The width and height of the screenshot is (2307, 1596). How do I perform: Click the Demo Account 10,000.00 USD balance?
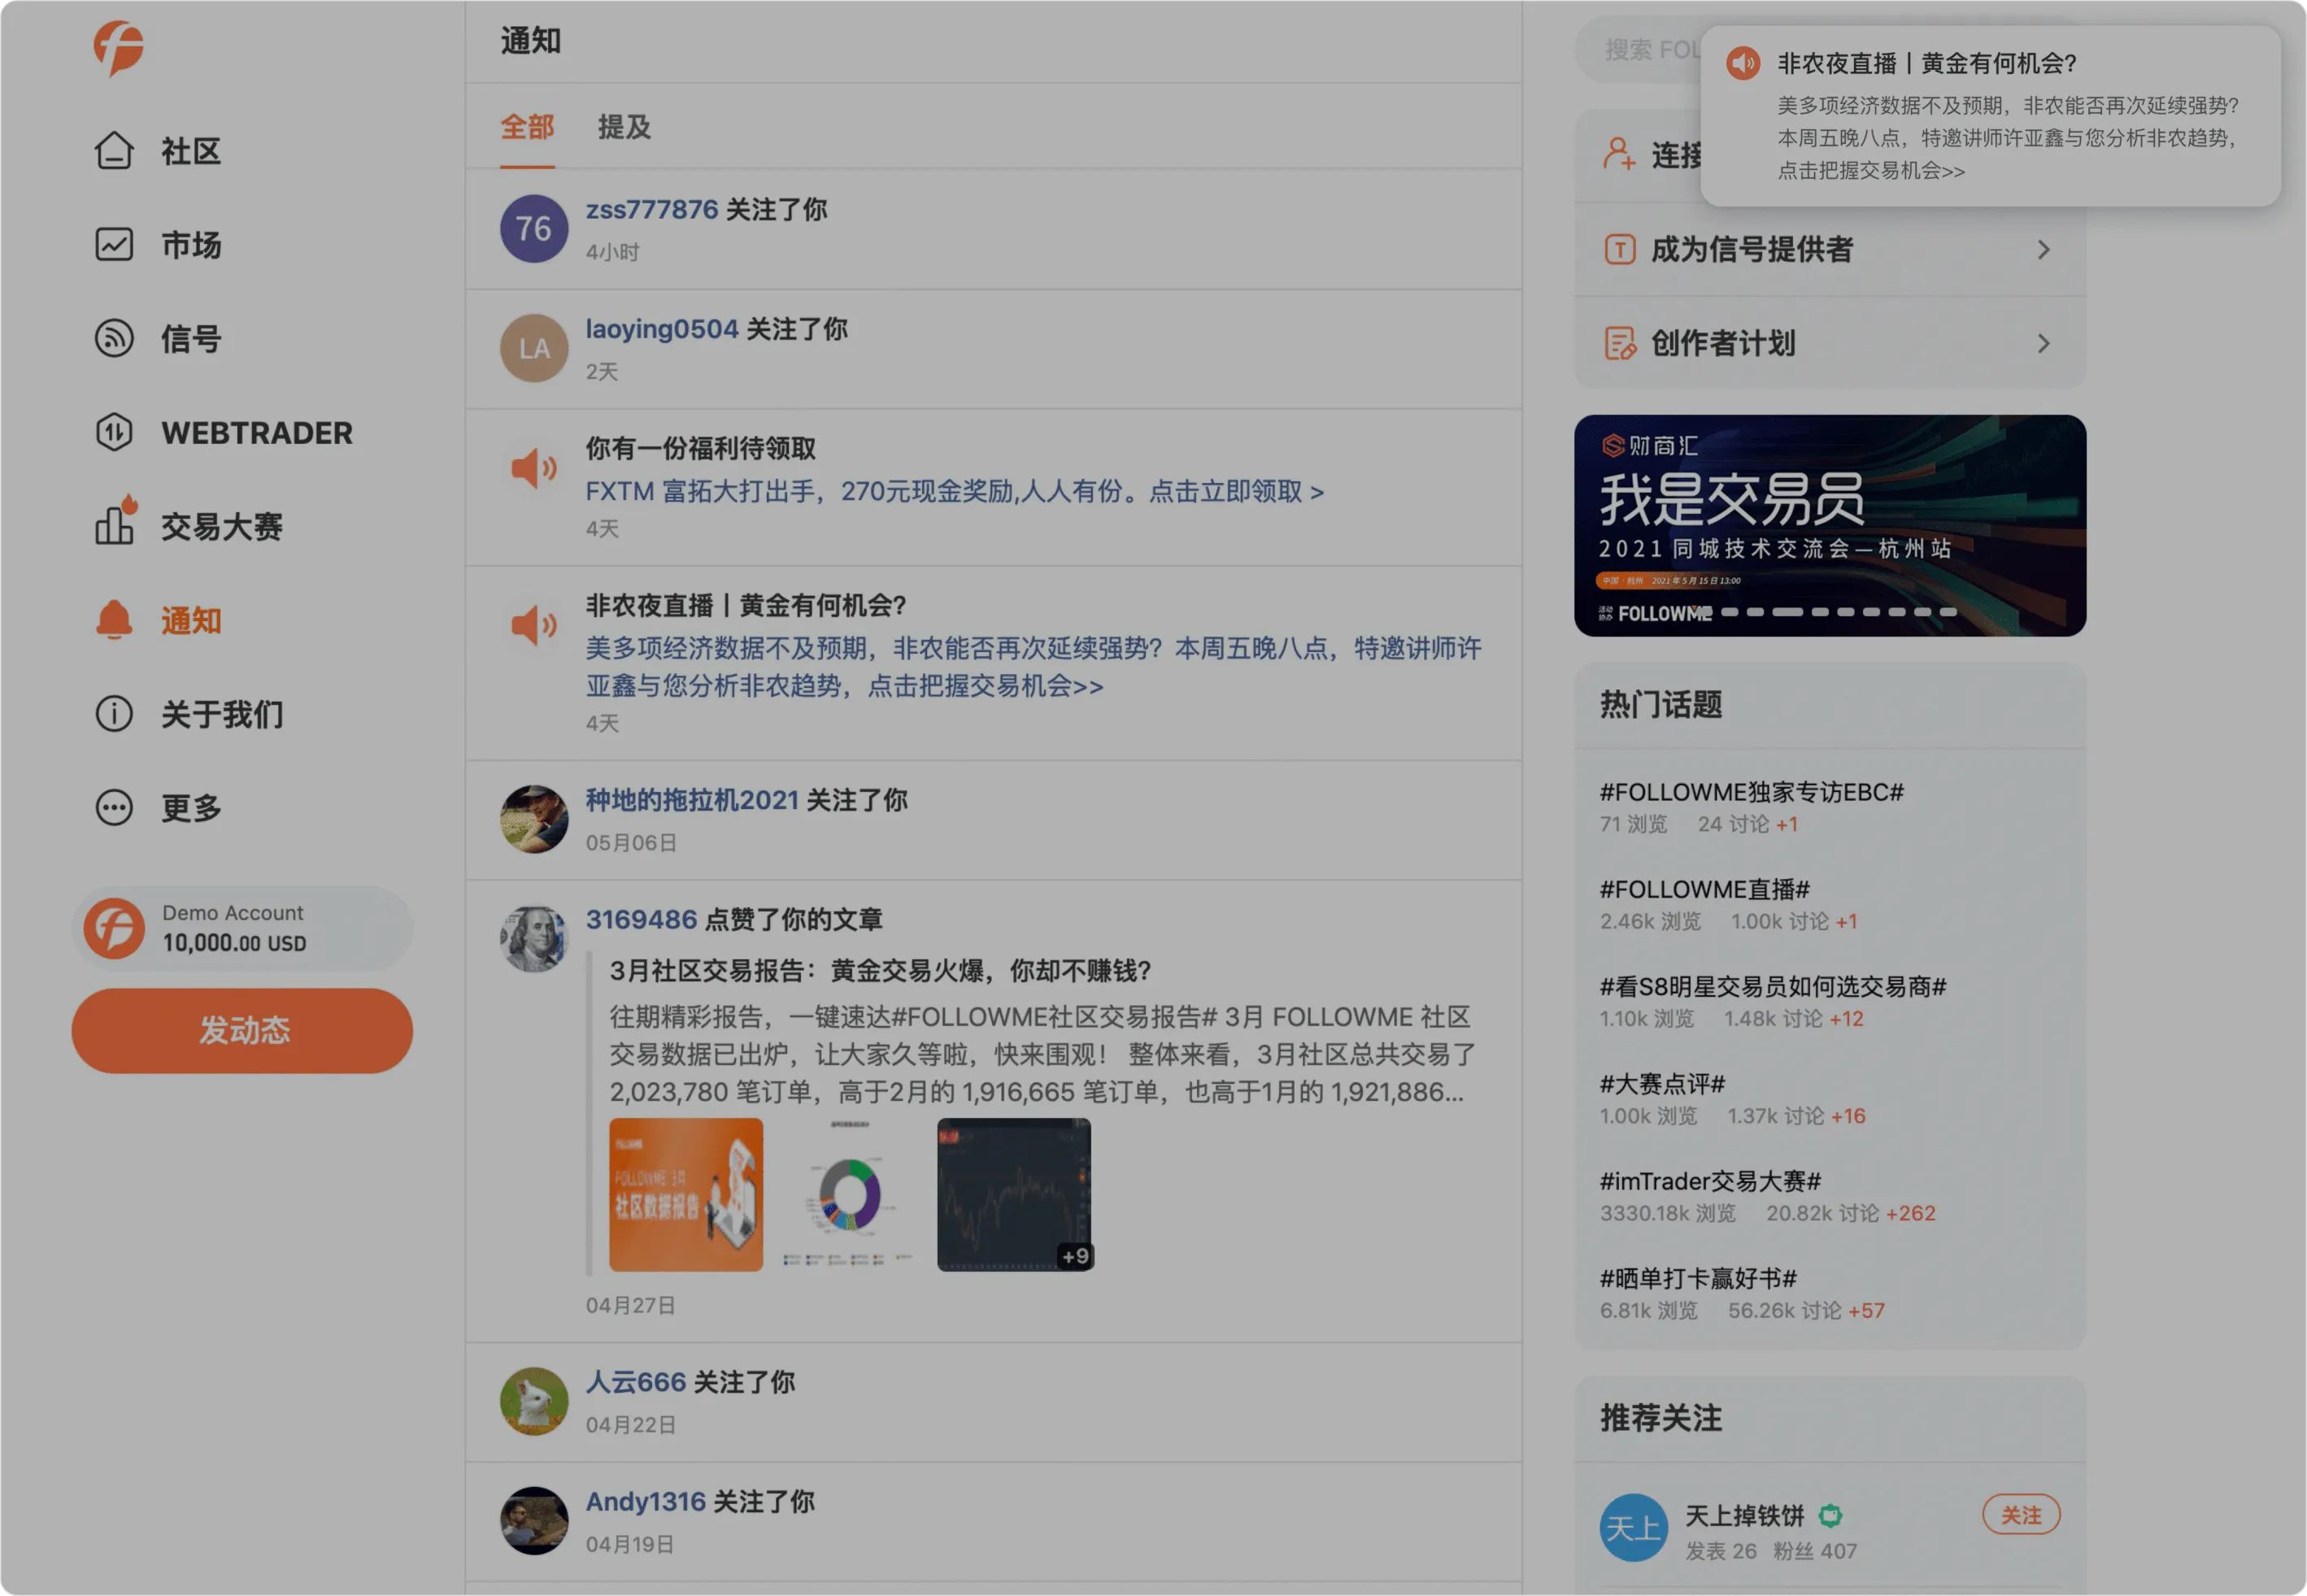click(x=234, y=943)
